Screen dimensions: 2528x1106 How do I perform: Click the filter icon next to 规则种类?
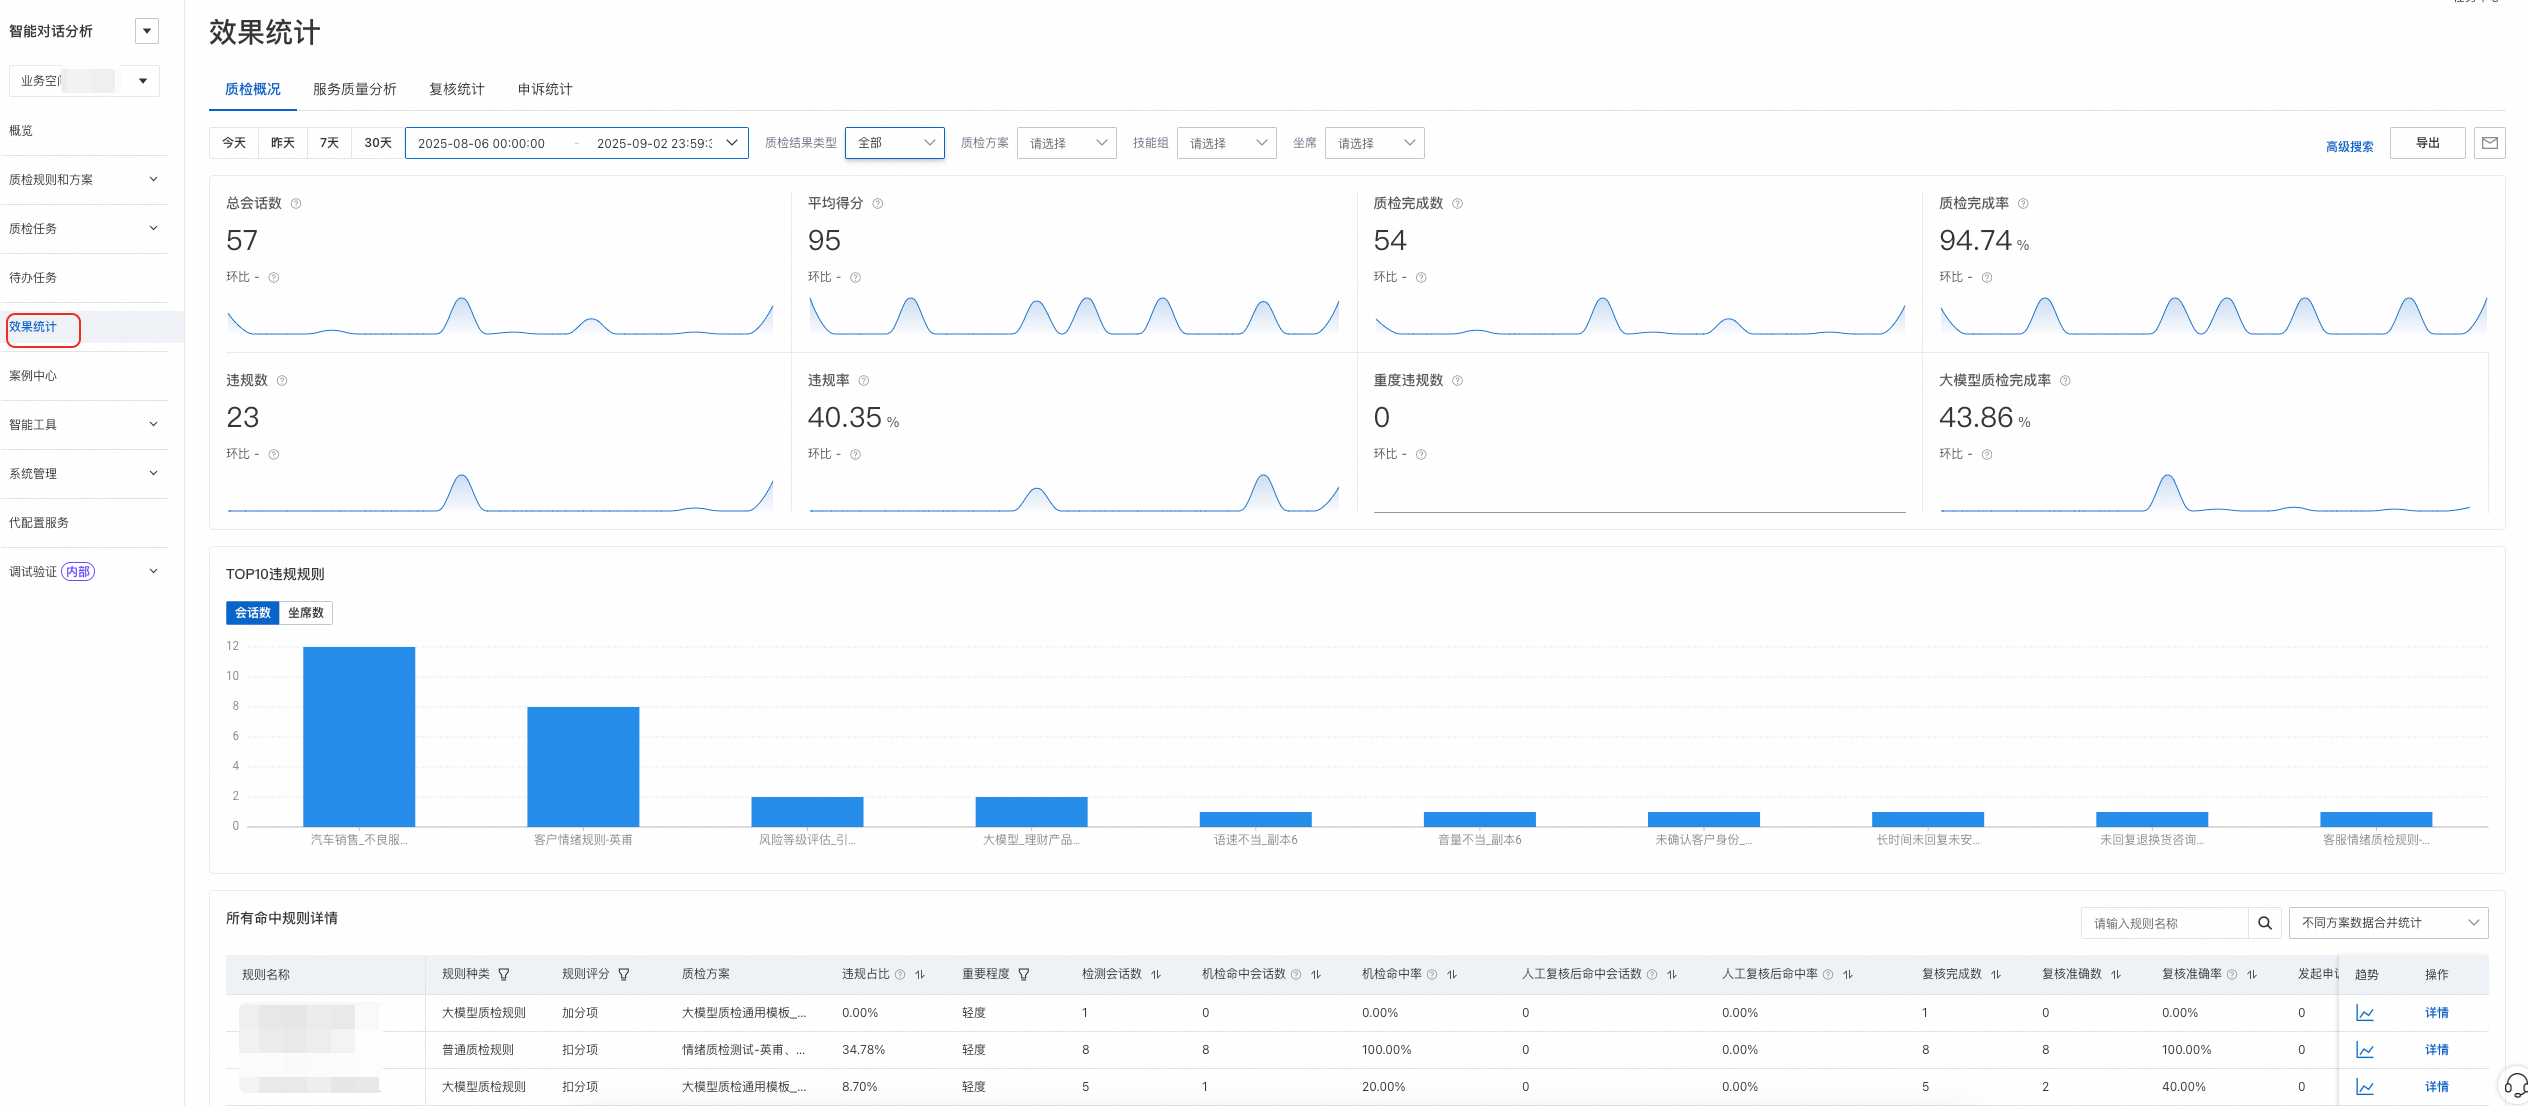click(x=504, y=974)
